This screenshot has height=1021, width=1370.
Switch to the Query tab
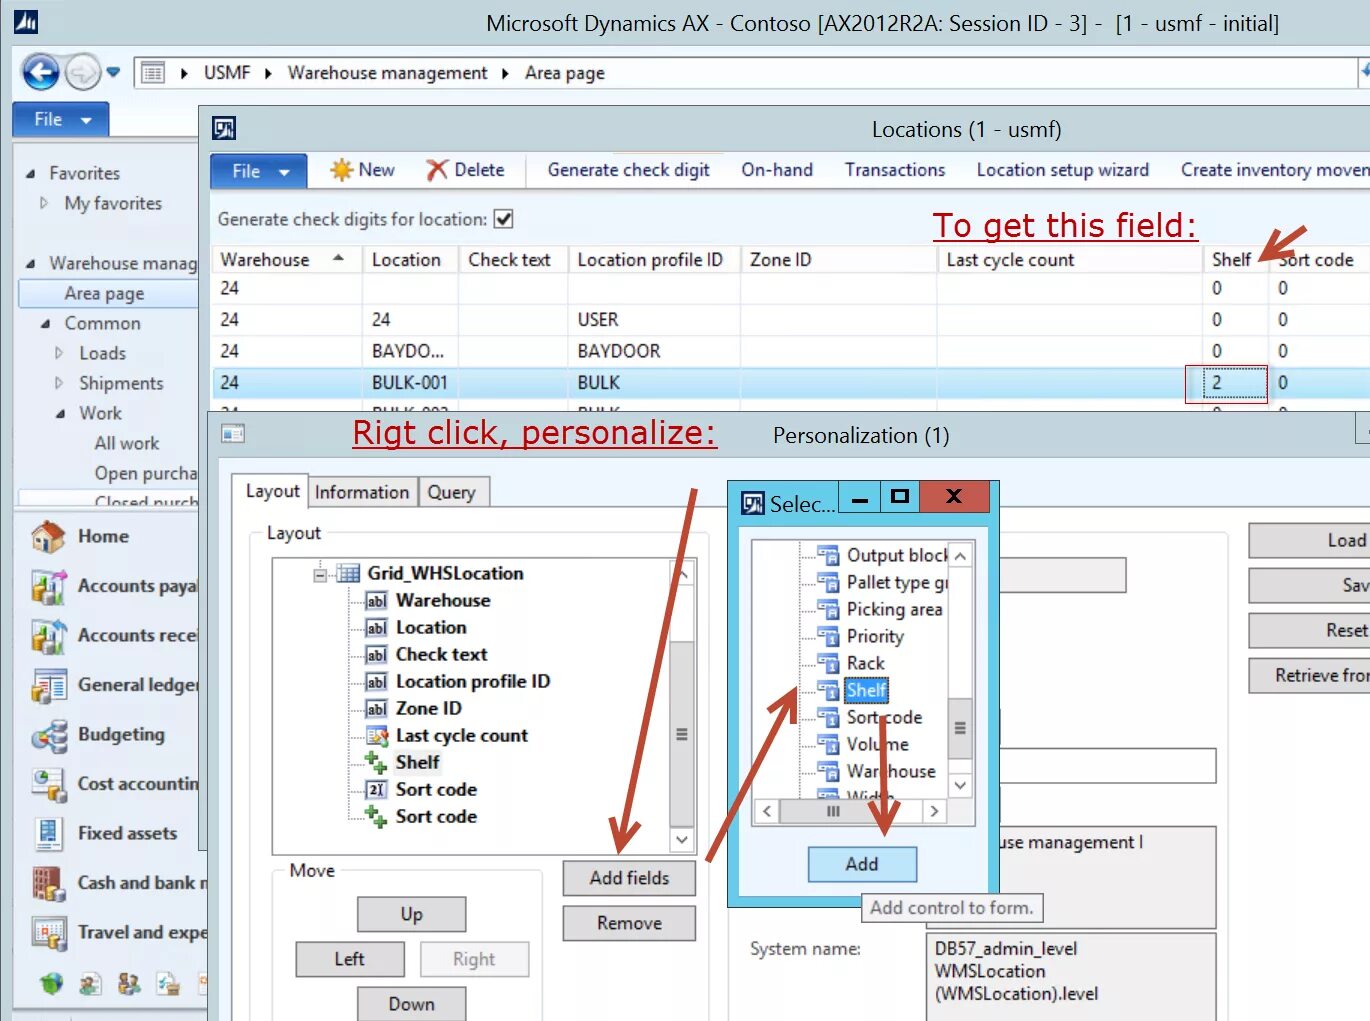452,492
